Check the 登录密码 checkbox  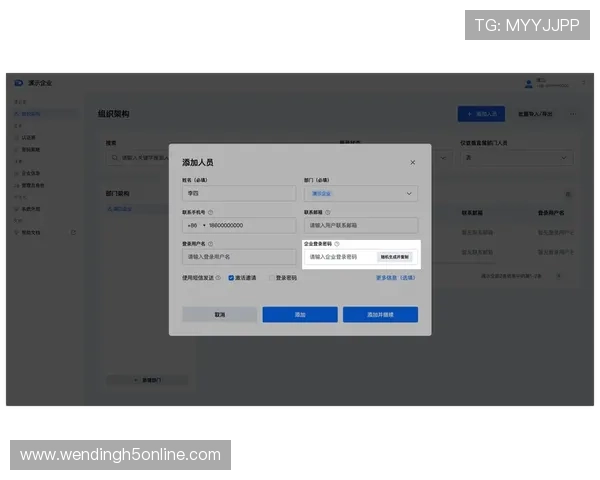point(271,278)
